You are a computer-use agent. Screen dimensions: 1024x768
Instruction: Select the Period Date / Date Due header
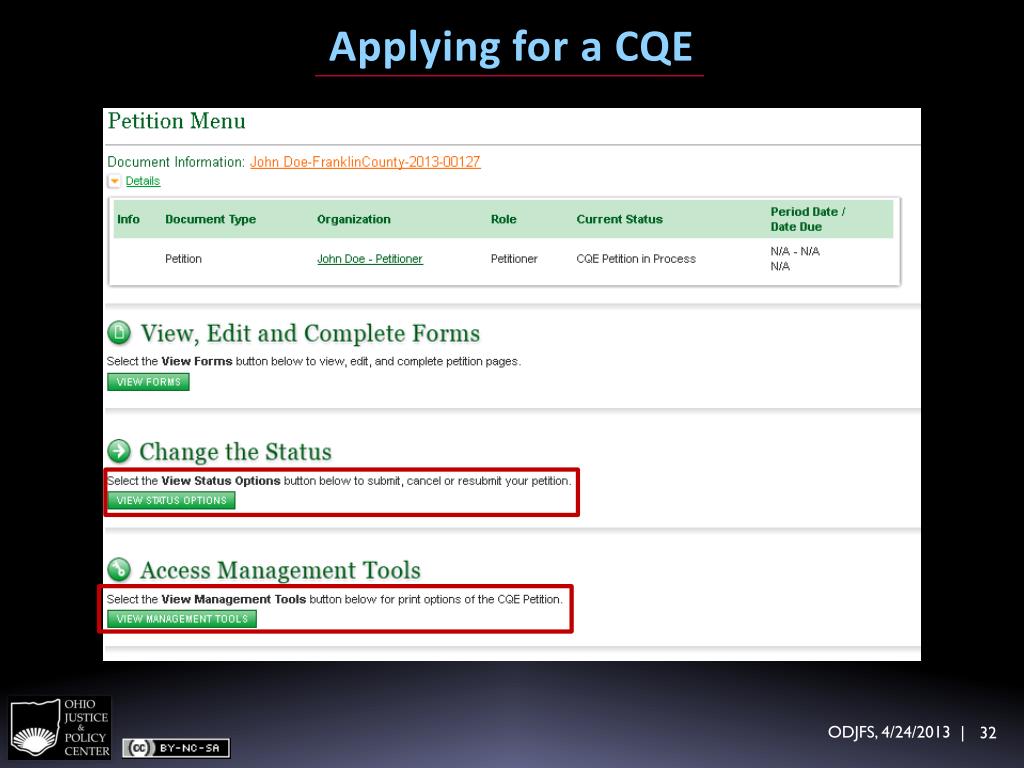point(807,219)
